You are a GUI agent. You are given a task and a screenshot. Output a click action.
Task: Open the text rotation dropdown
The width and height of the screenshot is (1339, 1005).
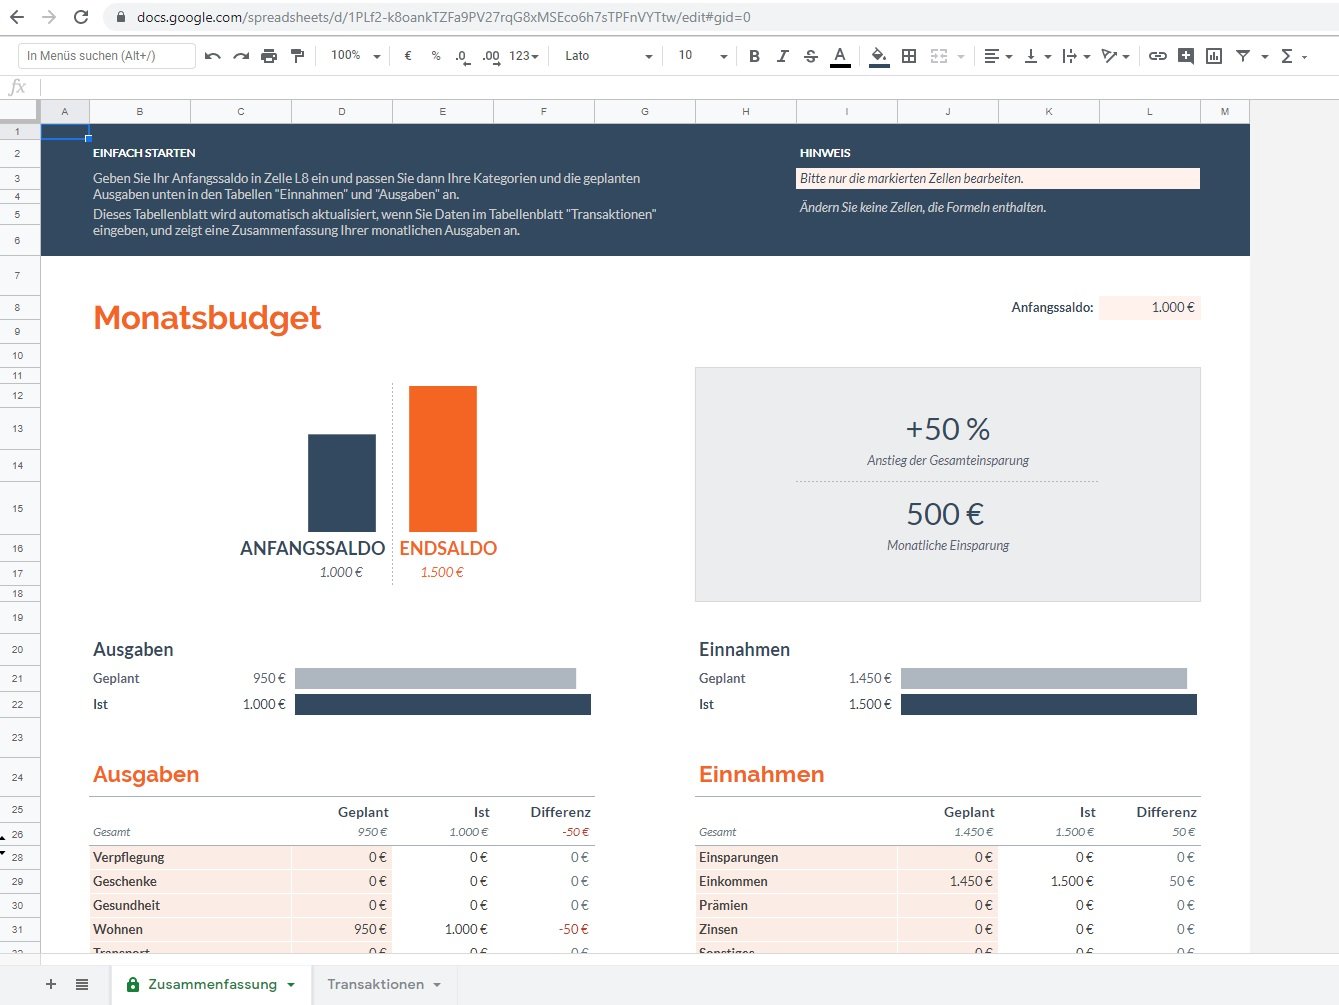click(x=1115, y=56)
